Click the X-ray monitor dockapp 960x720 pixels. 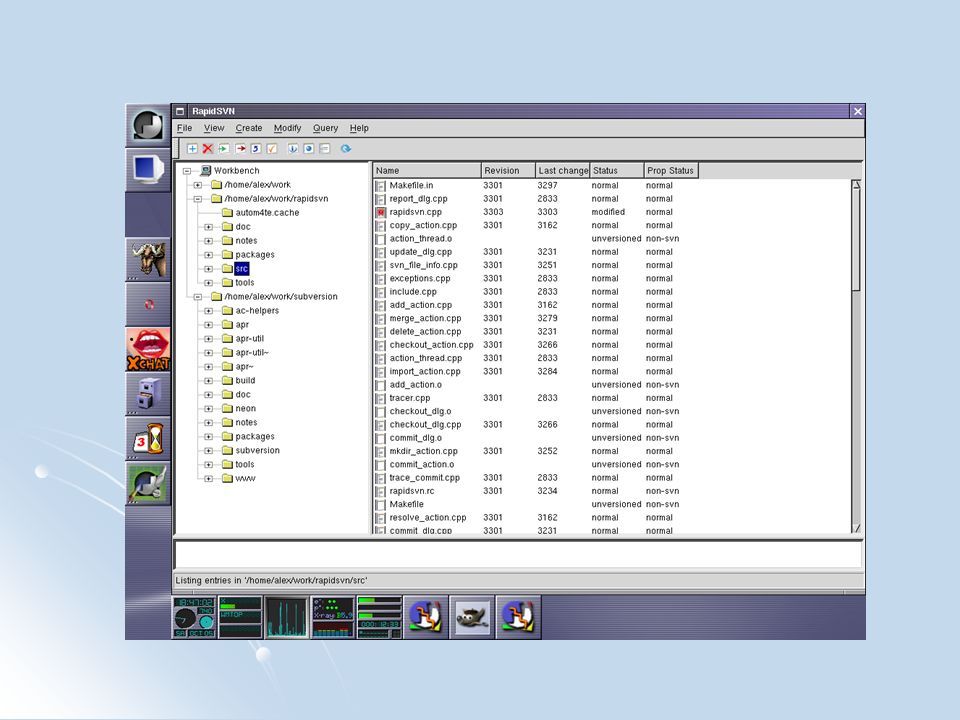click(x=333, y=618)
